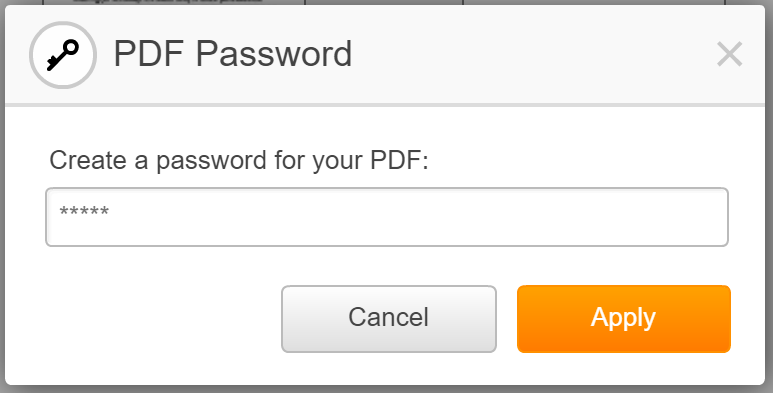Screen dimensions: 773x393
Task: Dismiss the dialog using the gray X icon
Action: coord(729,54)
